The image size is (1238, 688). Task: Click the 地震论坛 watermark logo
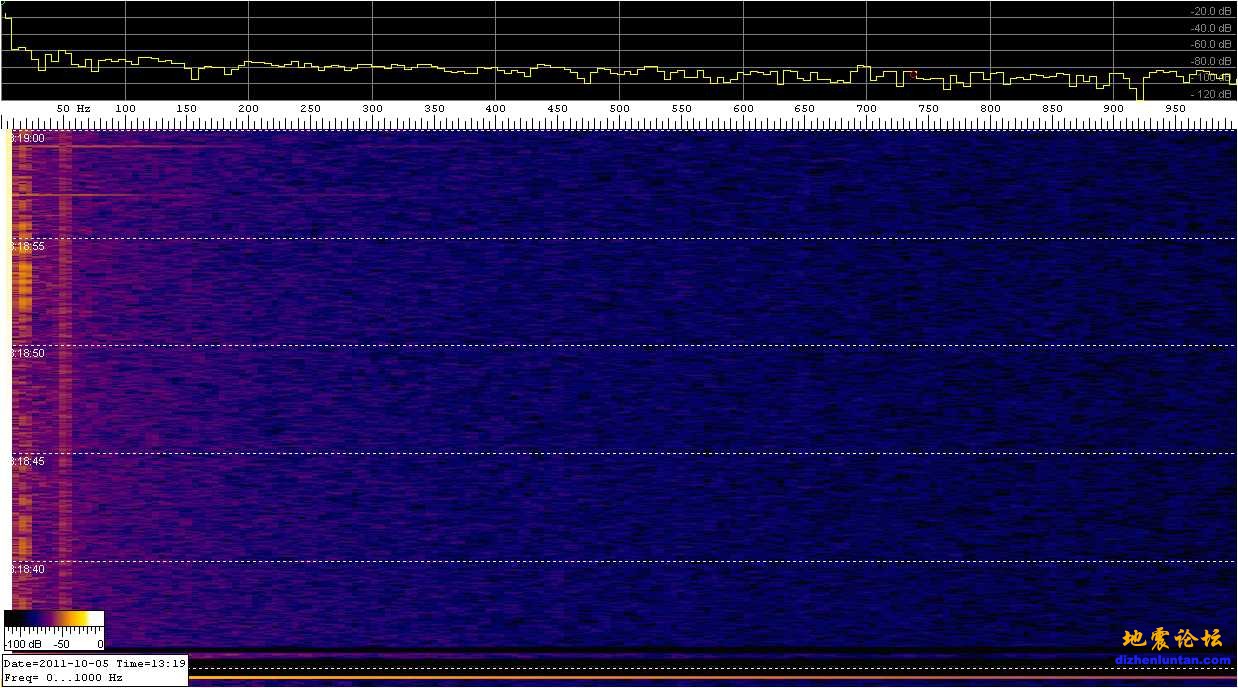click(x=1172, y=639)
